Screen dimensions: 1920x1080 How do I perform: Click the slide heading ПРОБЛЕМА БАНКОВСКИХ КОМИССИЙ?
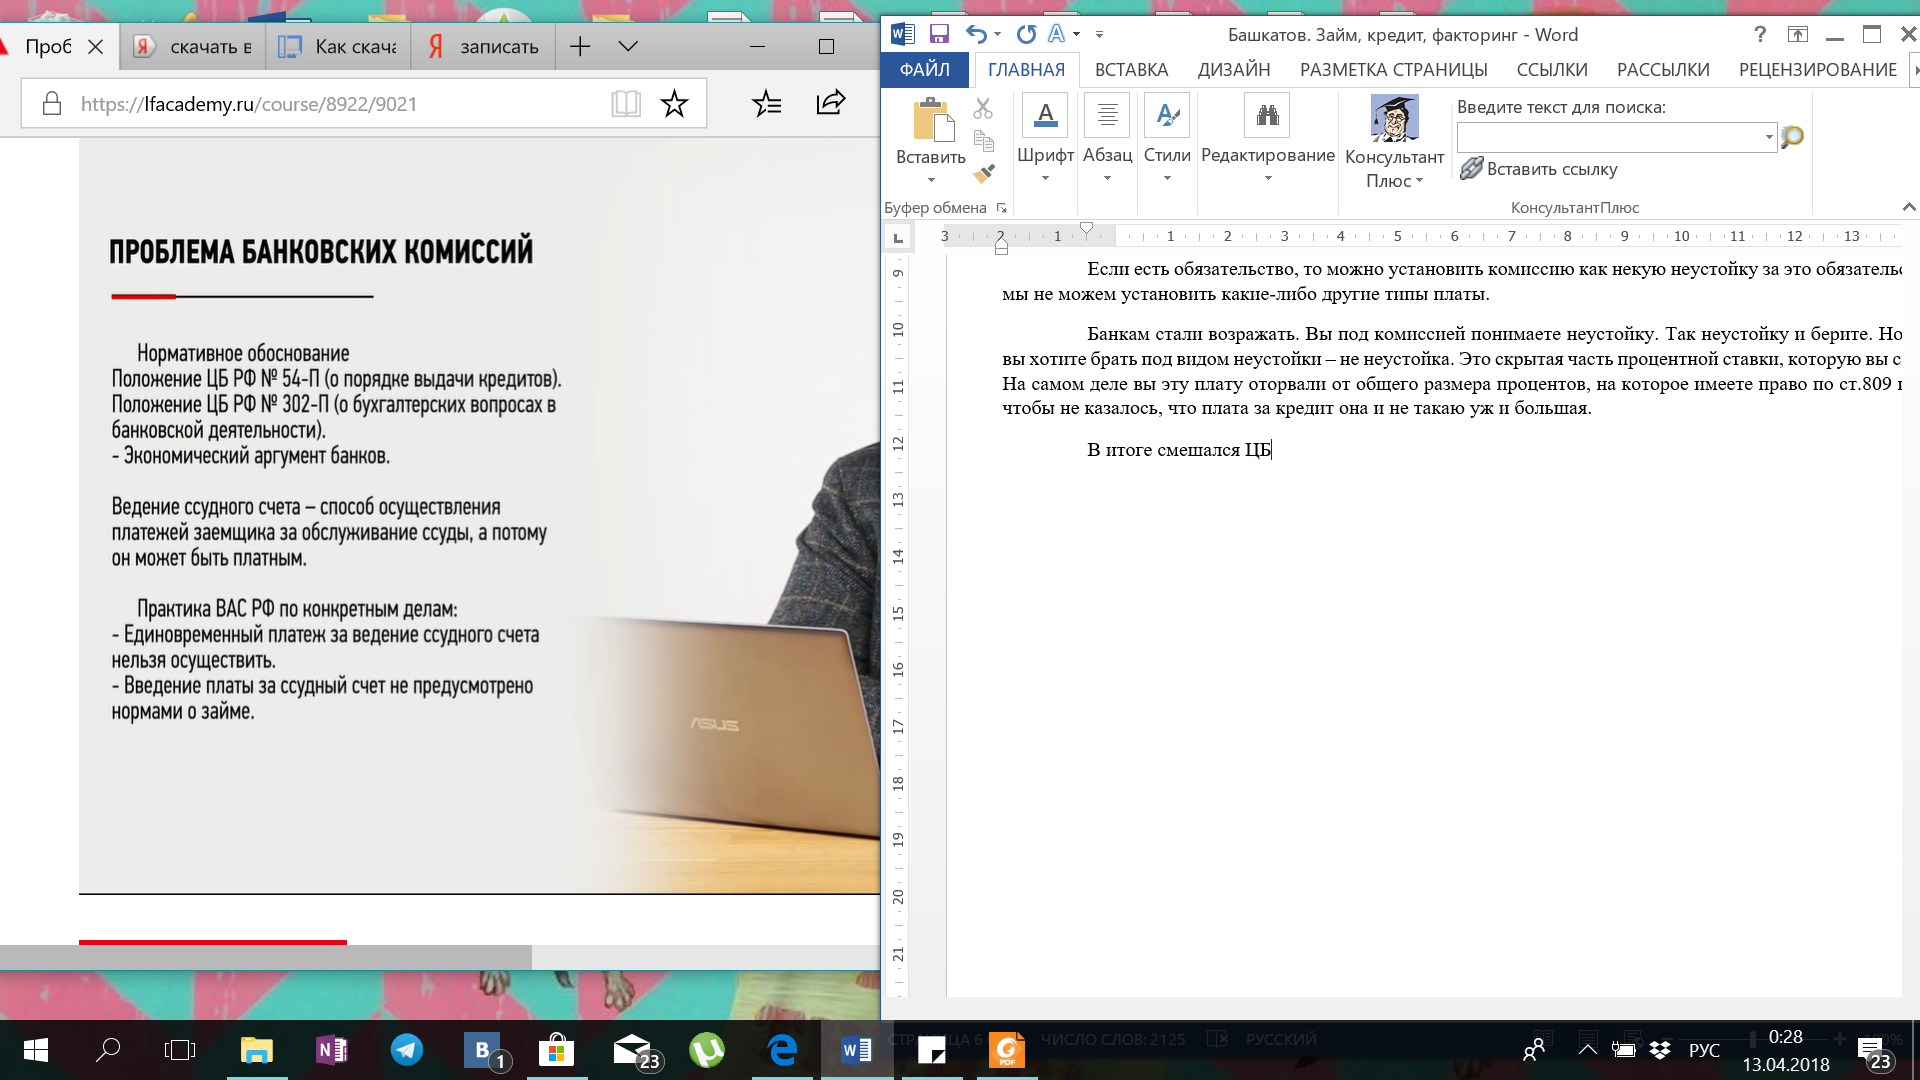(x=321, y=251)
